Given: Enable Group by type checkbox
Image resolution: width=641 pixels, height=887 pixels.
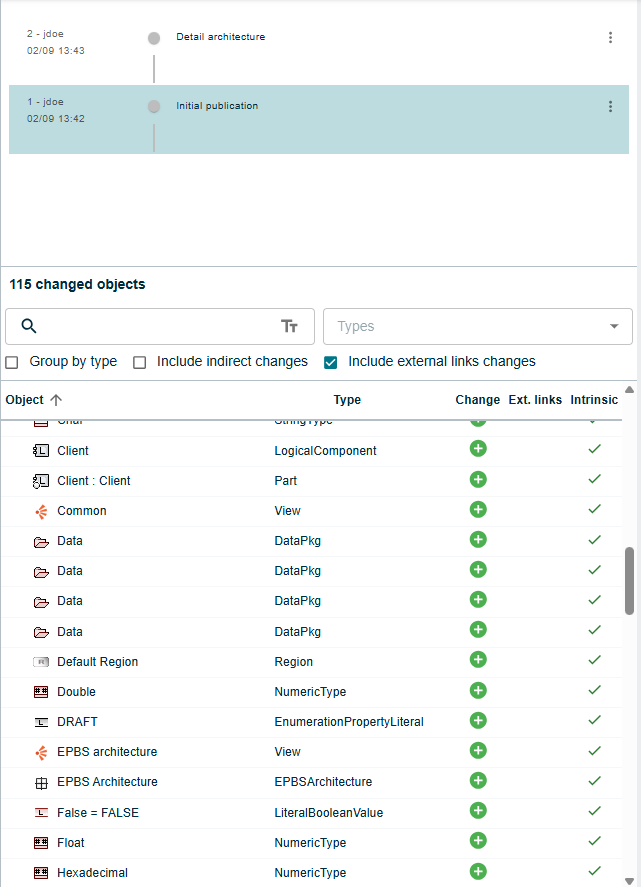Looking at the screenshot, I should point(12,363).
